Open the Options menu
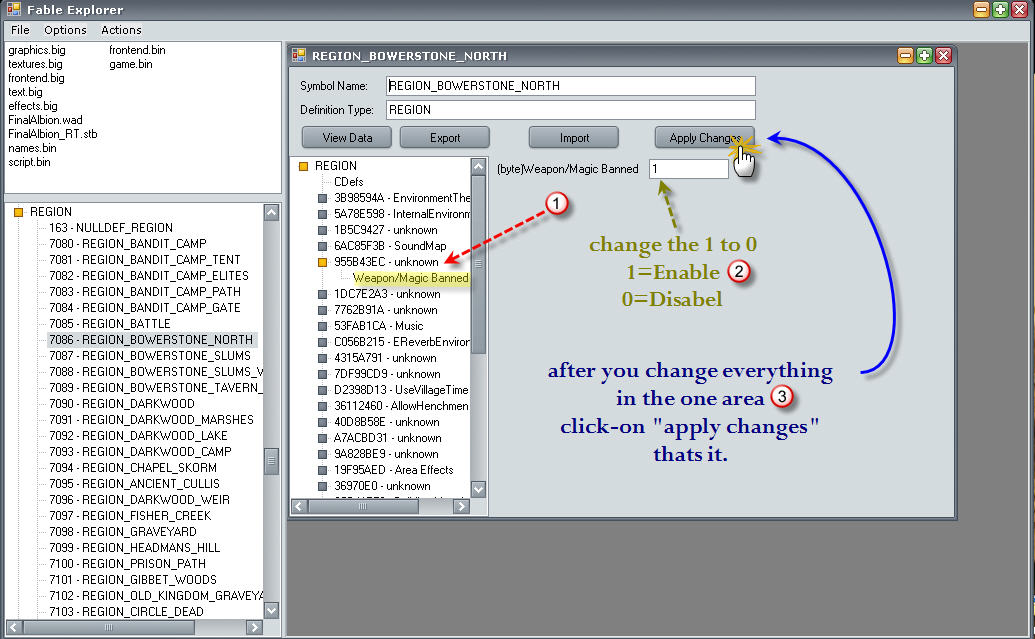1035x639 pixels. pyautogui.click(x=65, y=30)
